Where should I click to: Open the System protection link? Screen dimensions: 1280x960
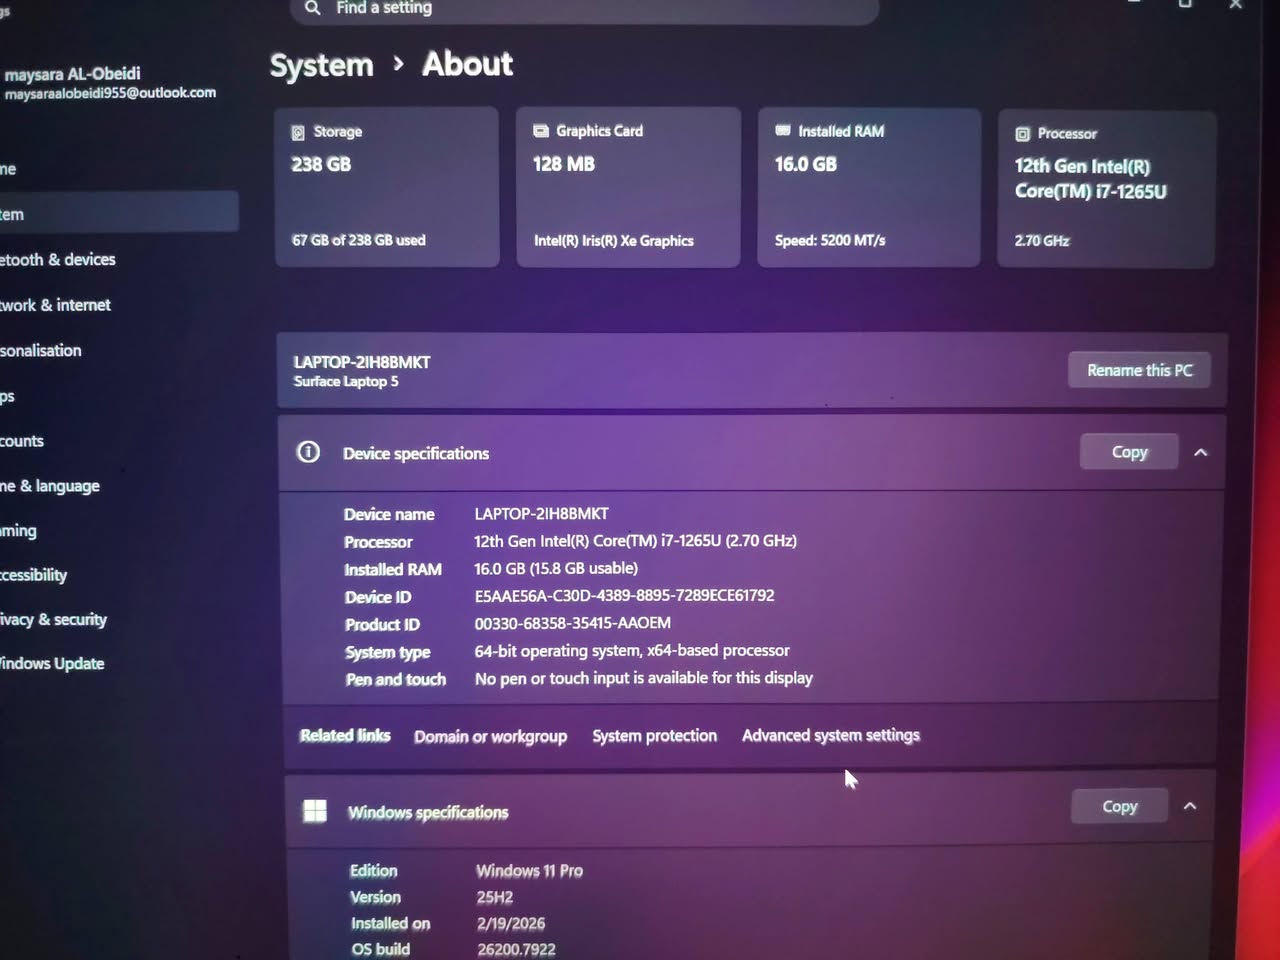[654, 735]
